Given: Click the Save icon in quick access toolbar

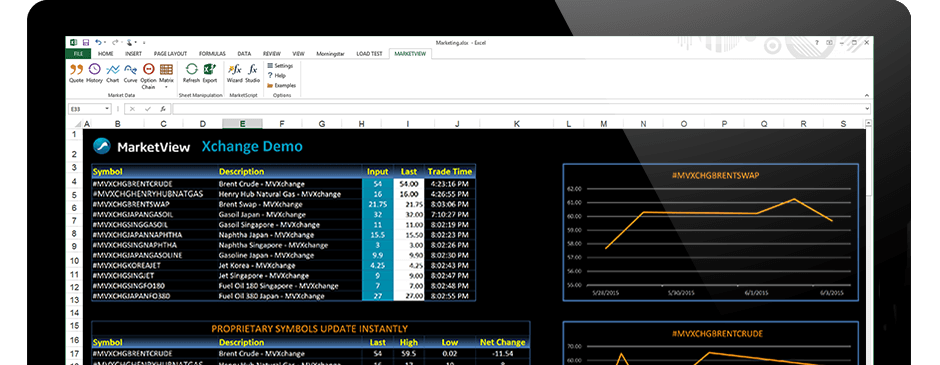Looking at the screenshot, I should click(x=86, y=43).
